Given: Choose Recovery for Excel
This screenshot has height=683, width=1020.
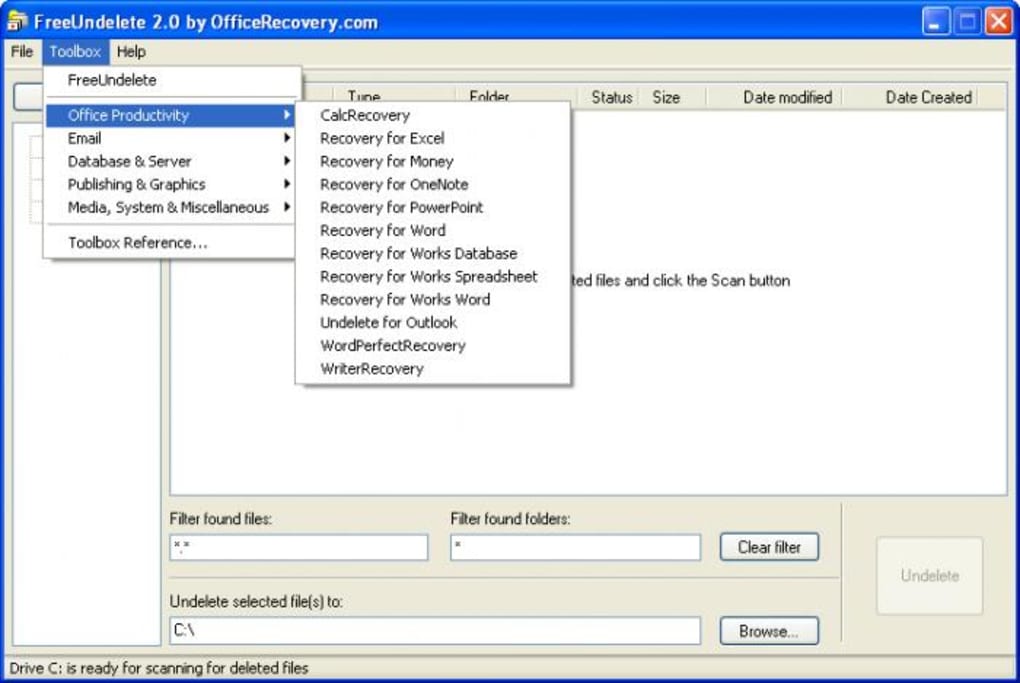Looking at the screenshot, I should tap(382, 139).
